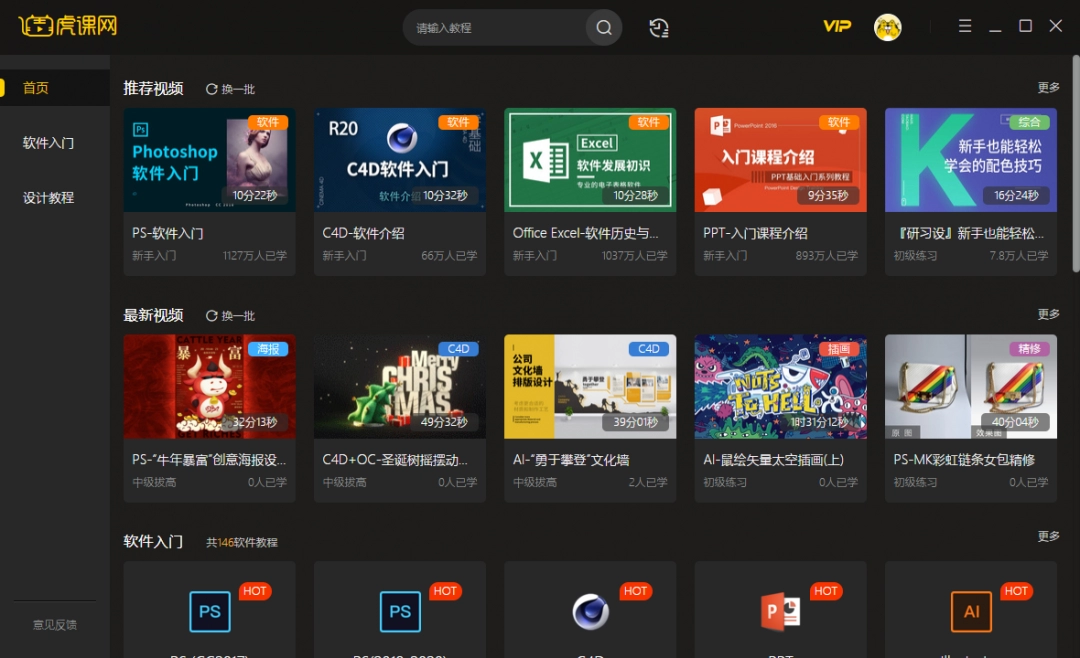Open the PPT 入门课程介绍 thumbnail
The height and width of the screenshot is (658, 1080).
[x=780, y=160]
